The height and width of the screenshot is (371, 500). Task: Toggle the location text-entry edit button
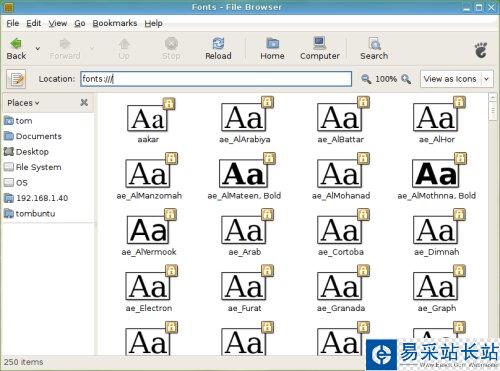coord(16,79)
